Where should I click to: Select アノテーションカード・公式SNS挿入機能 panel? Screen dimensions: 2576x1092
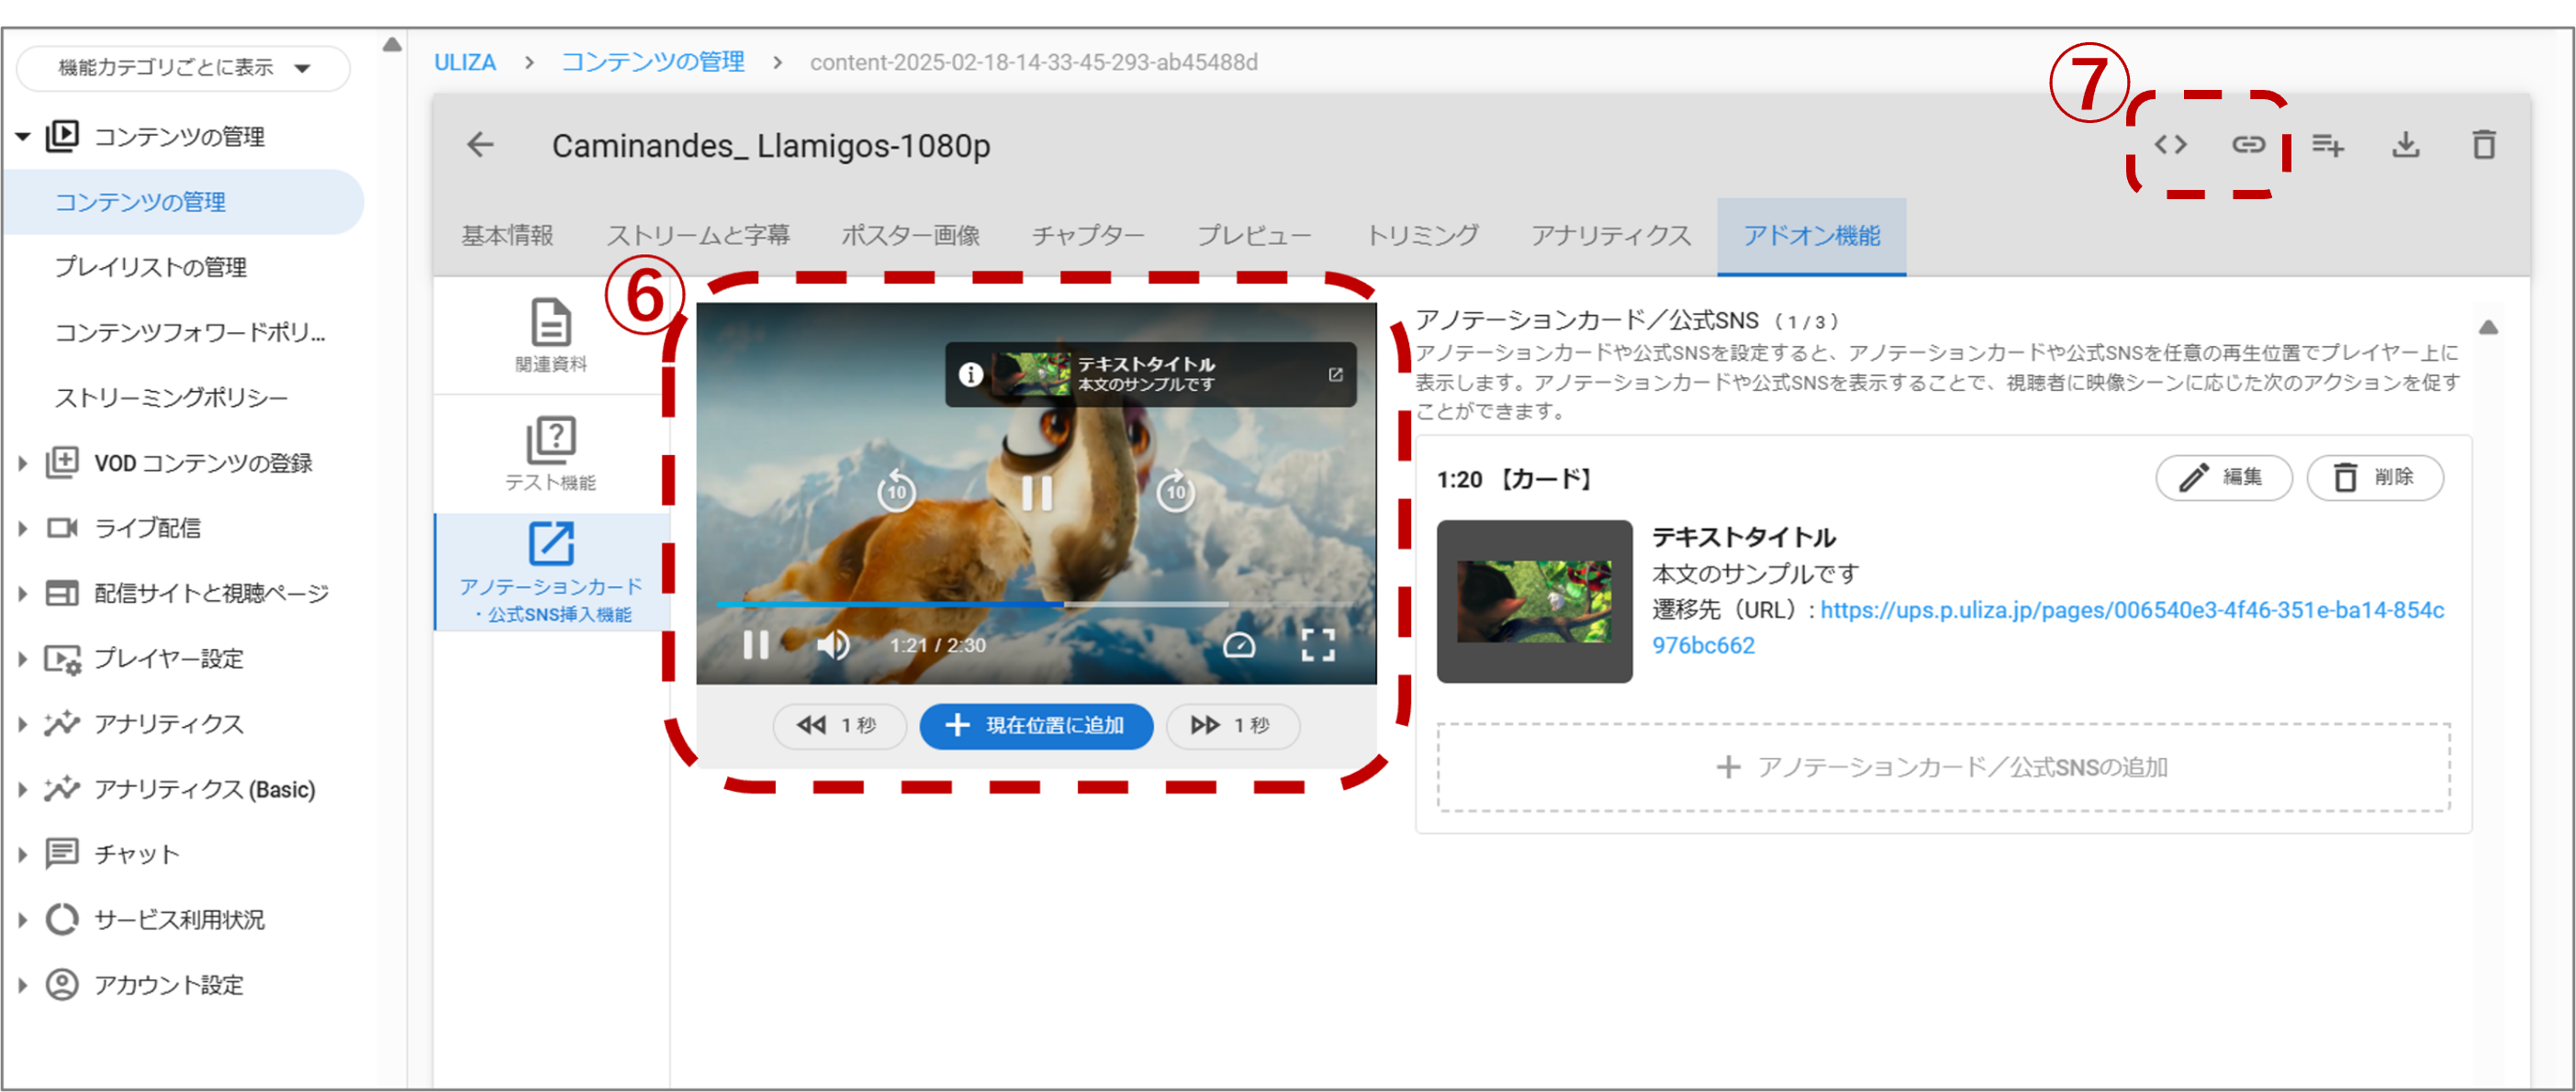pos(551,572)
